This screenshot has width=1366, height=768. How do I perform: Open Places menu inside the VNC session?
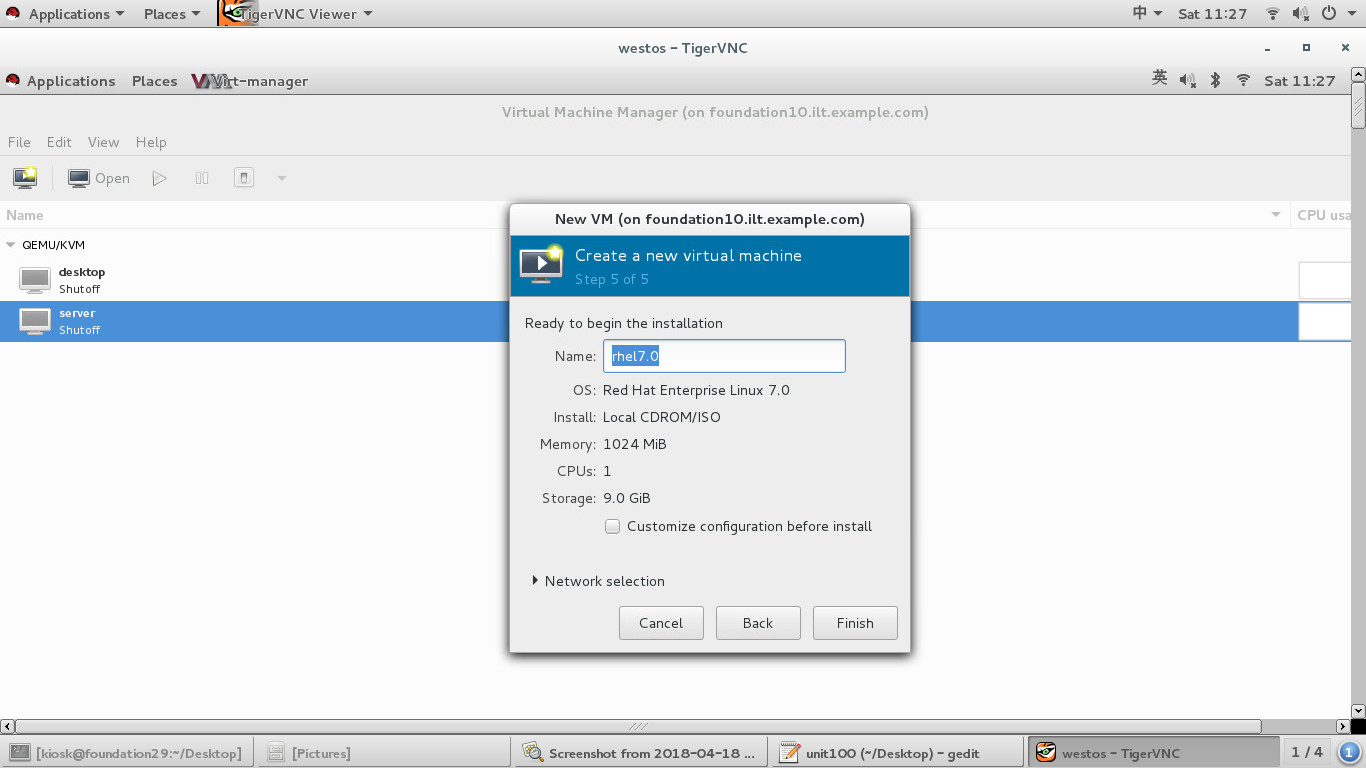154,81
